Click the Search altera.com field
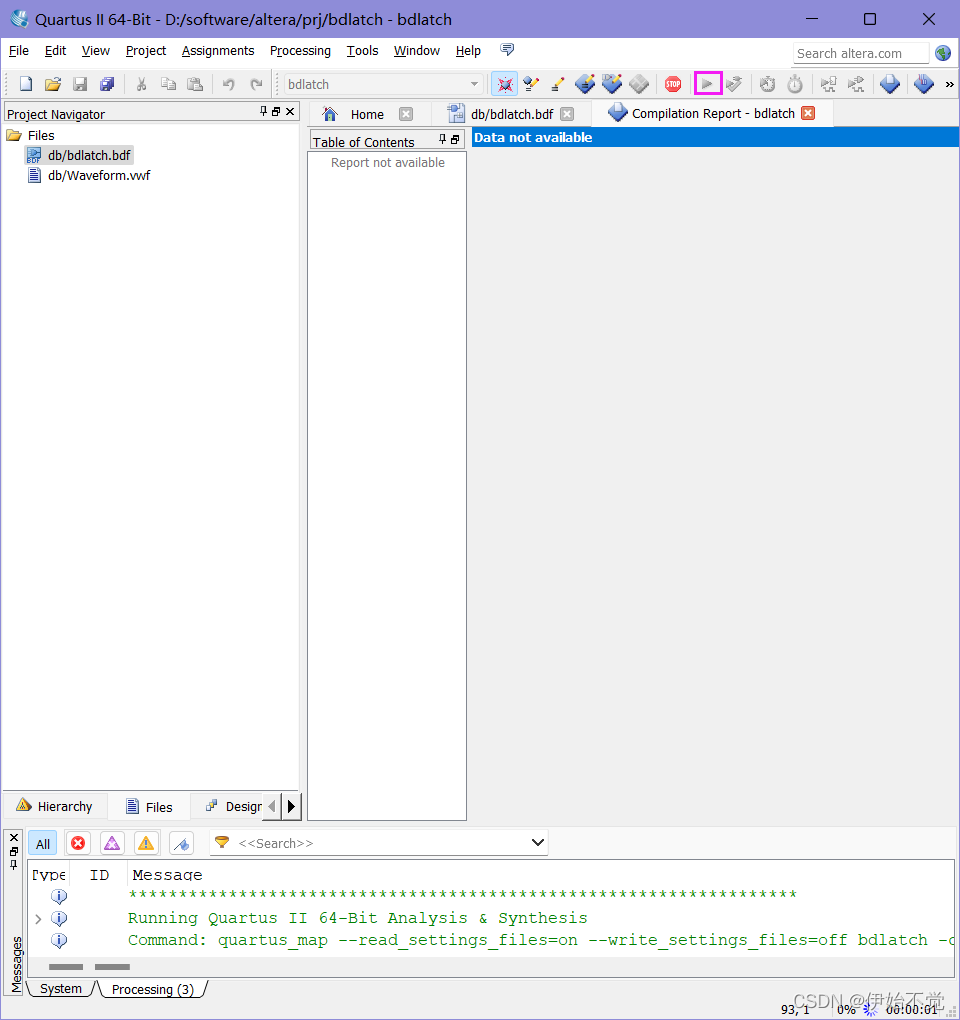Viewport: 960px width, 1020px height. [860, 53]
